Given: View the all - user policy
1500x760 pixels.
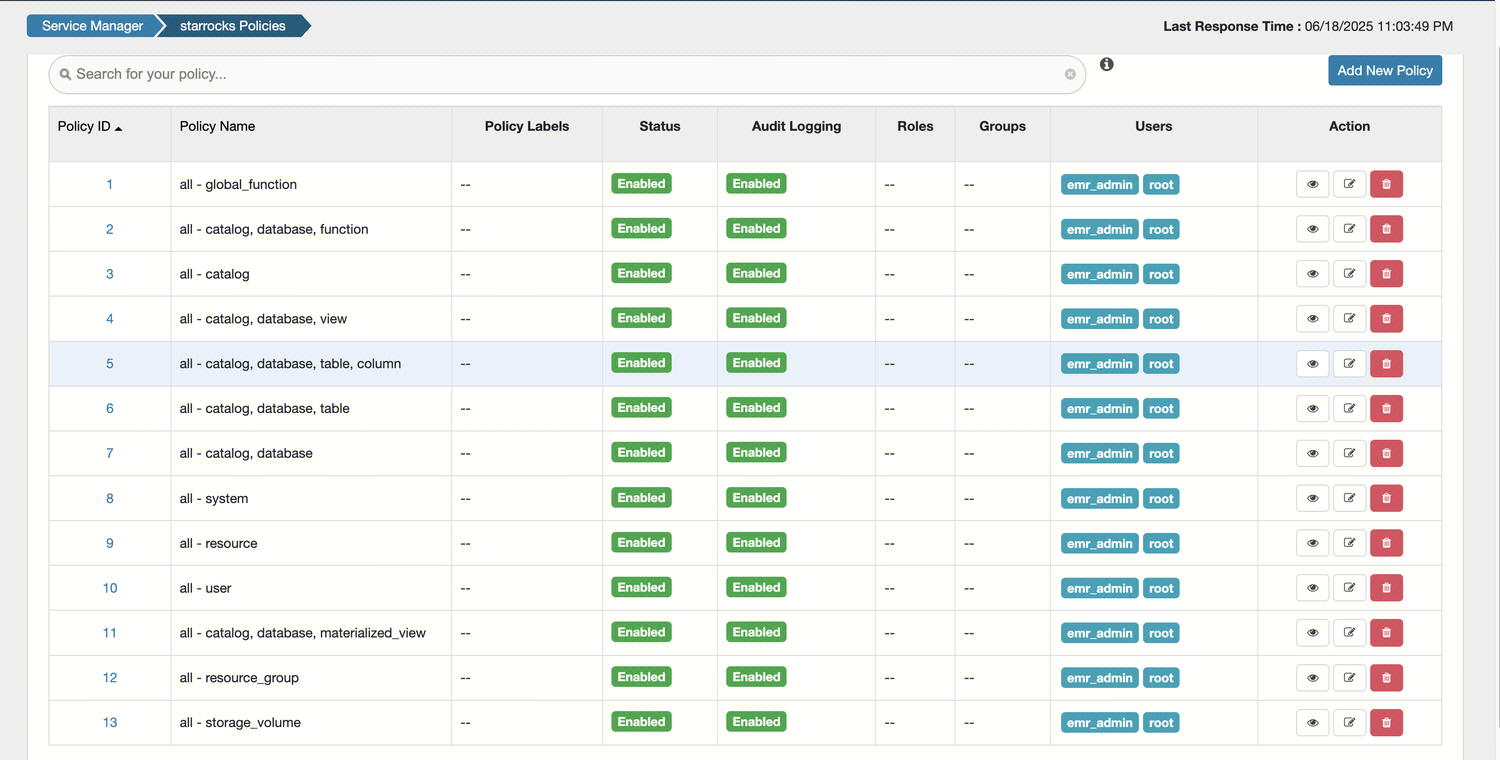Looking at the screenshot, I should (x=1312, y=588).
